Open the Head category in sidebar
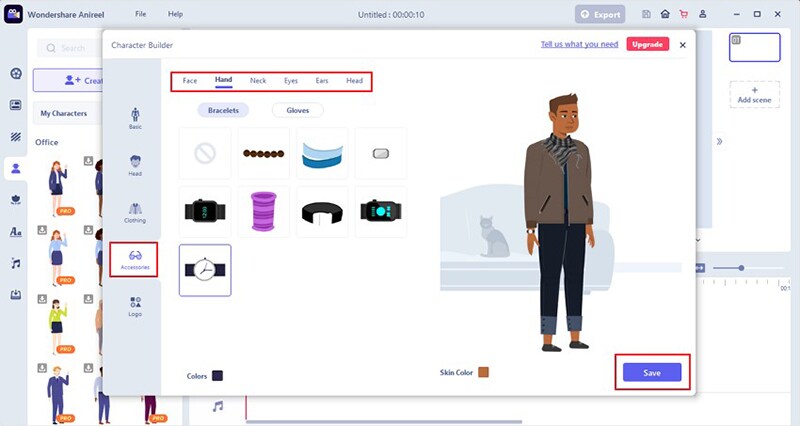The width and height of the screenshot is (800, 426). (135, 165)
